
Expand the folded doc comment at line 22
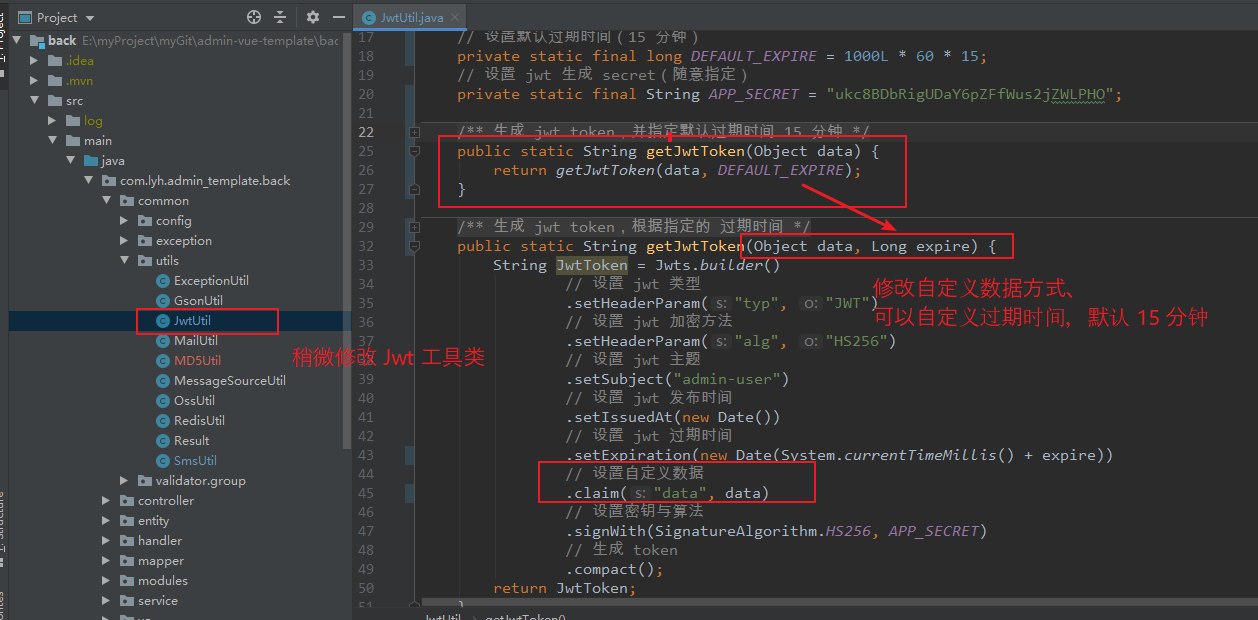[x=414, y=132]
